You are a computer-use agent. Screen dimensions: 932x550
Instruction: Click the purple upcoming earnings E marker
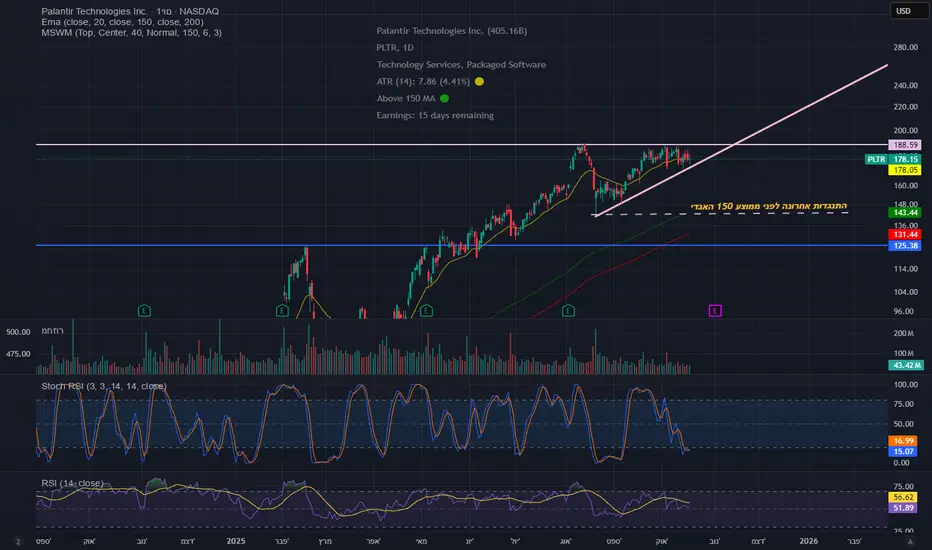click(x=715, y=310)
